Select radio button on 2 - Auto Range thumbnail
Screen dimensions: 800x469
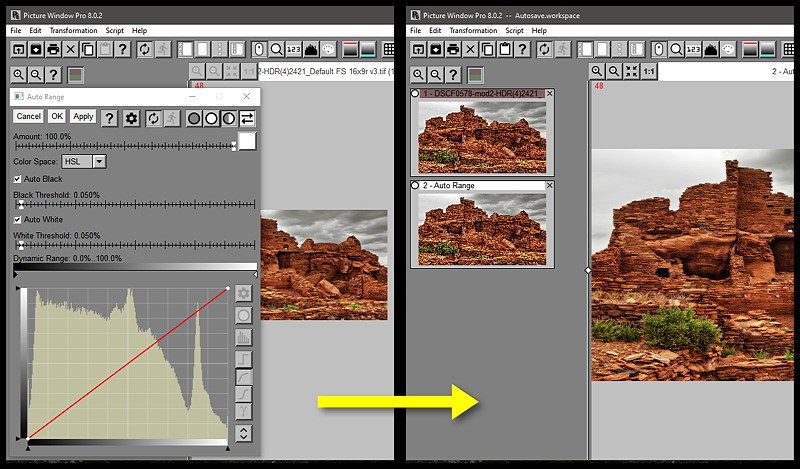point(415,186)
